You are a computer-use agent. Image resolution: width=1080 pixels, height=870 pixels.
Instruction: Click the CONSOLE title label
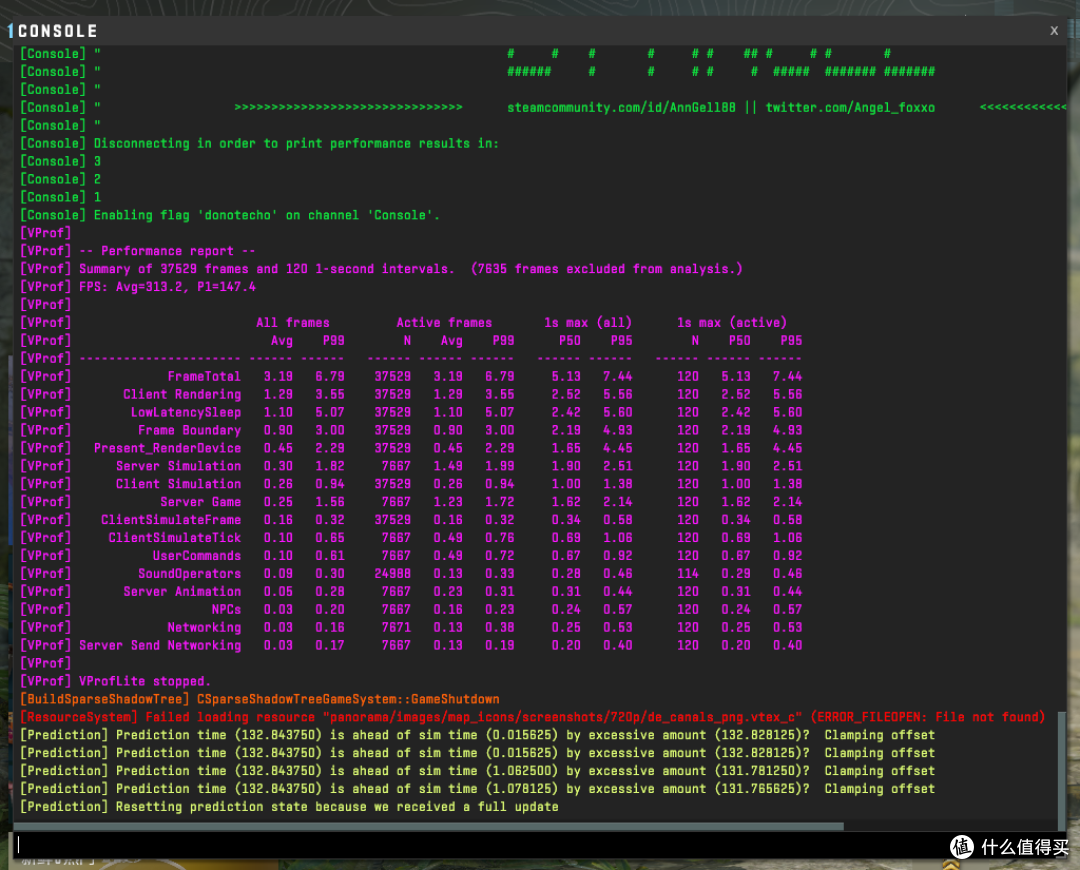click(x=58, y=31)
